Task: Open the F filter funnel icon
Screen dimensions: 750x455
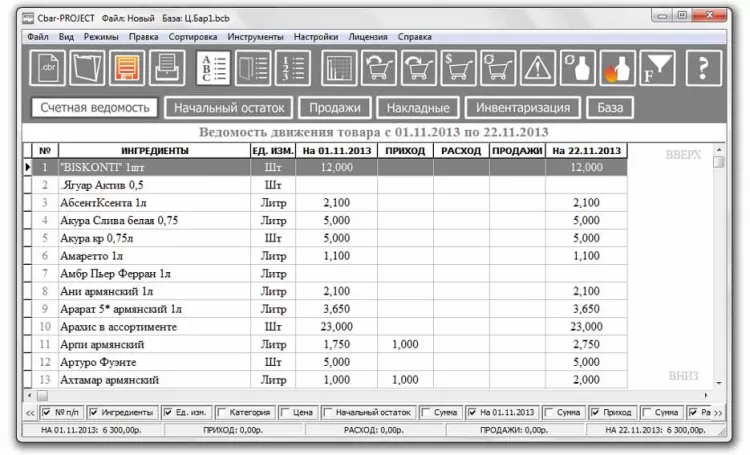Action: tap(658, 68)
